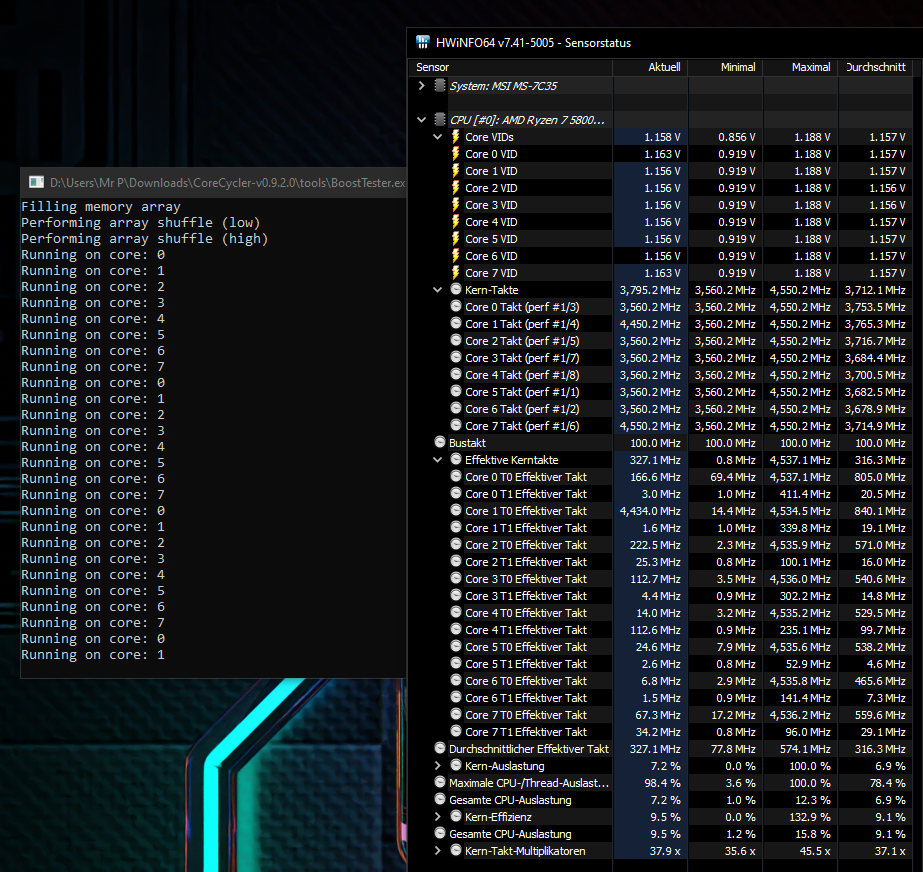The image size is (923, 872).
Task: Click the clock icon for Core 0 Takt (perf #1/3)
Action: pos(456,306)
